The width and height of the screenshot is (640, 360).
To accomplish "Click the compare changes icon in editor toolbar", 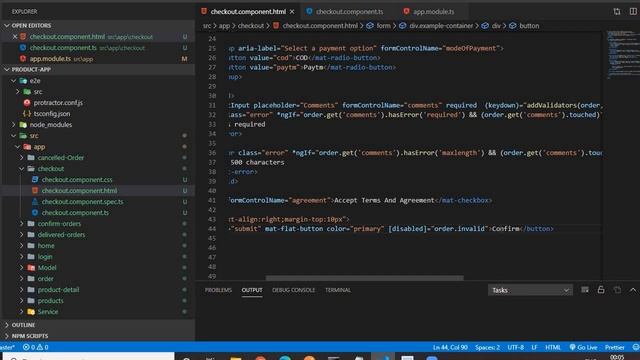I will pyautogui.click(x=617, y=11).
